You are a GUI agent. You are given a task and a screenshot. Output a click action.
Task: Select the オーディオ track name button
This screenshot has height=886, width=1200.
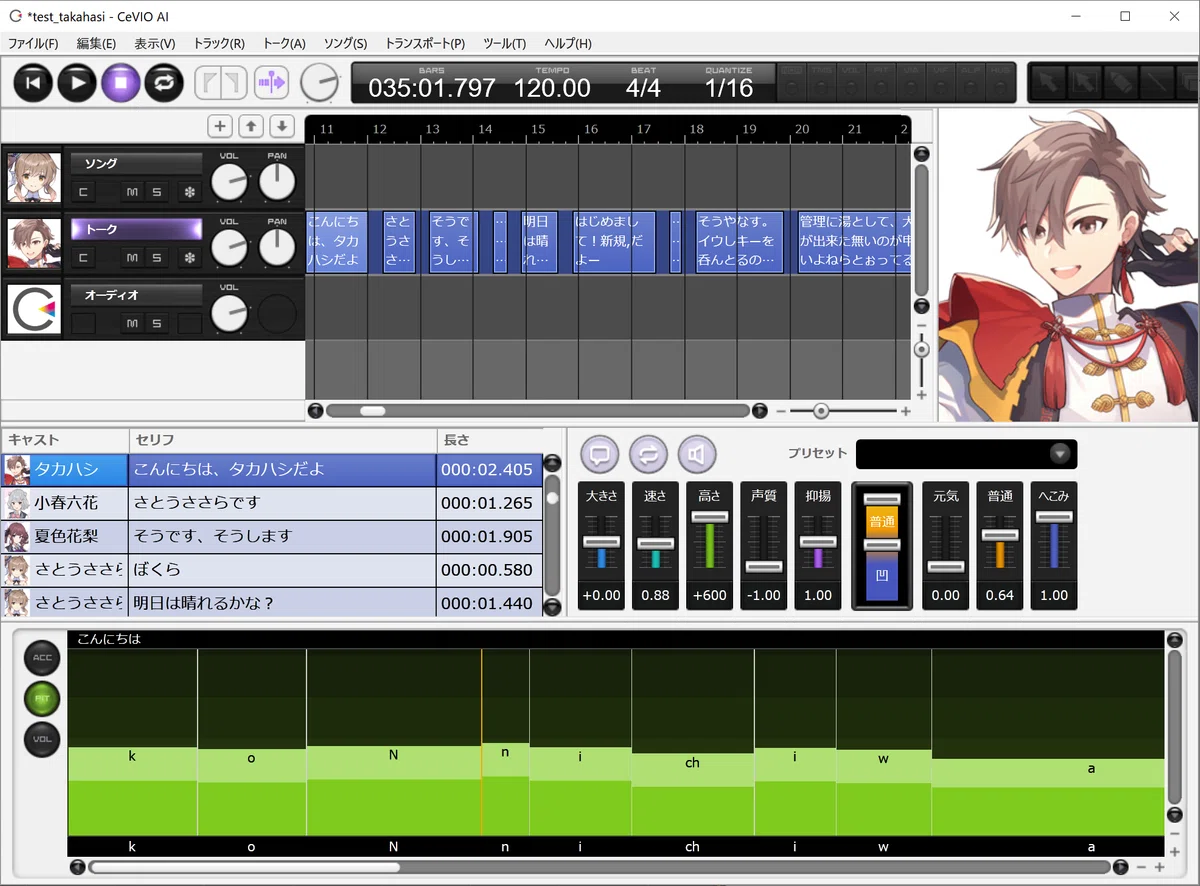point(137,295)
